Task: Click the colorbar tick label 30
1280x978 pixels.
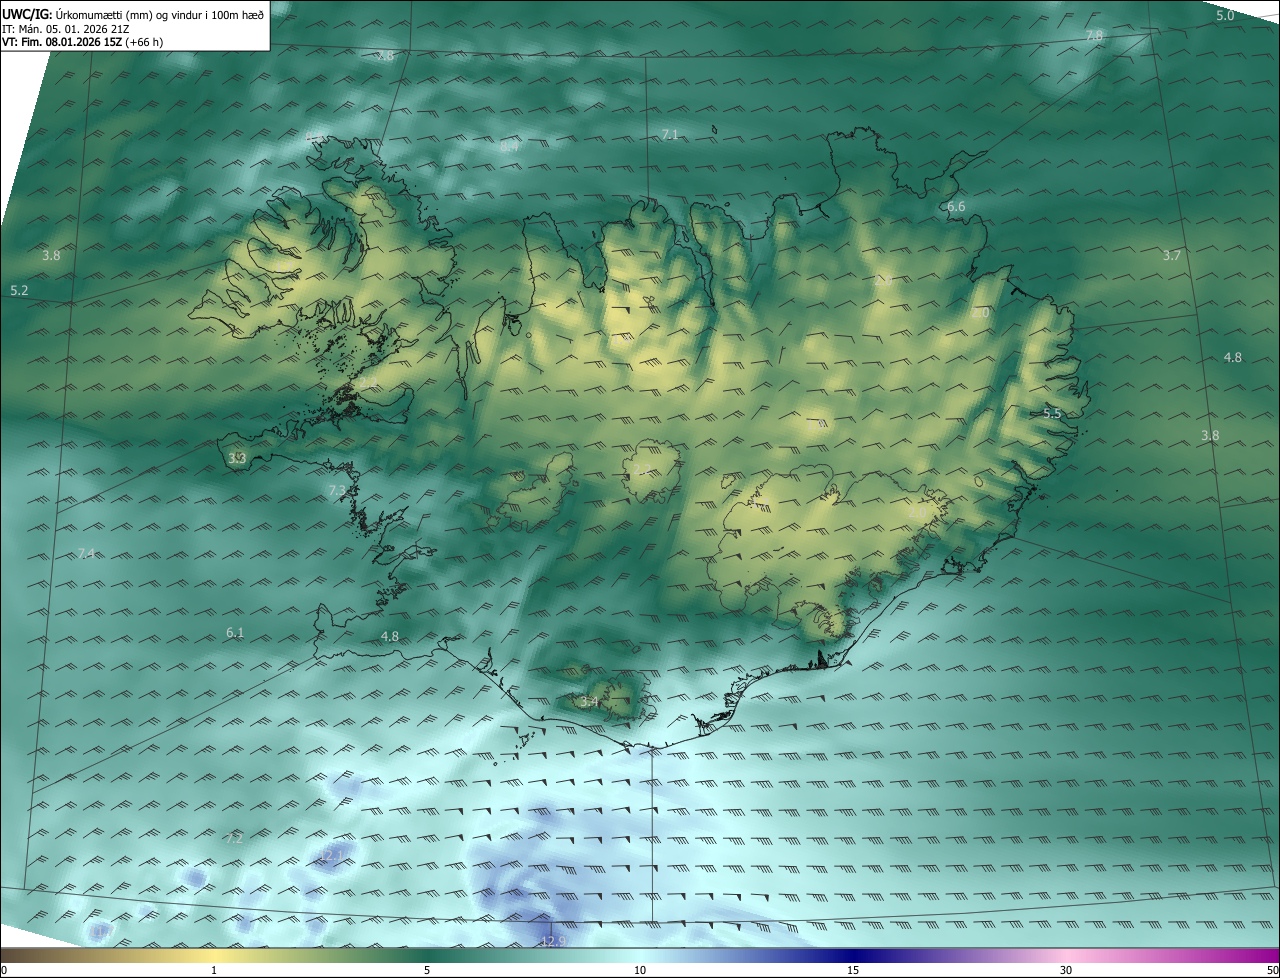Action: [x=1066, y=970]
